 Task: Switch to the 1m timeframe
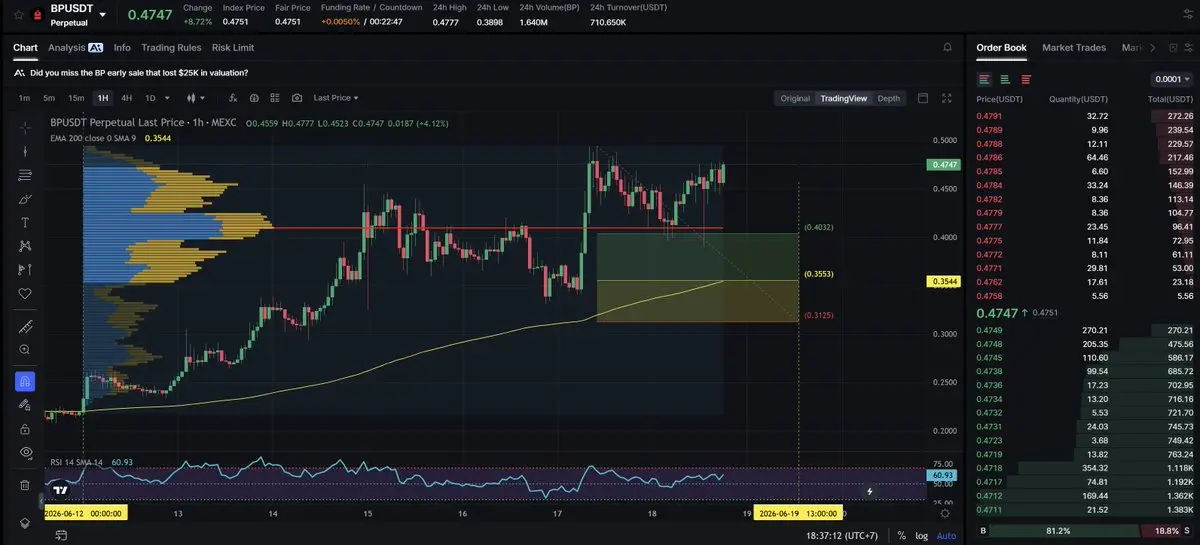tap(24, 98)
